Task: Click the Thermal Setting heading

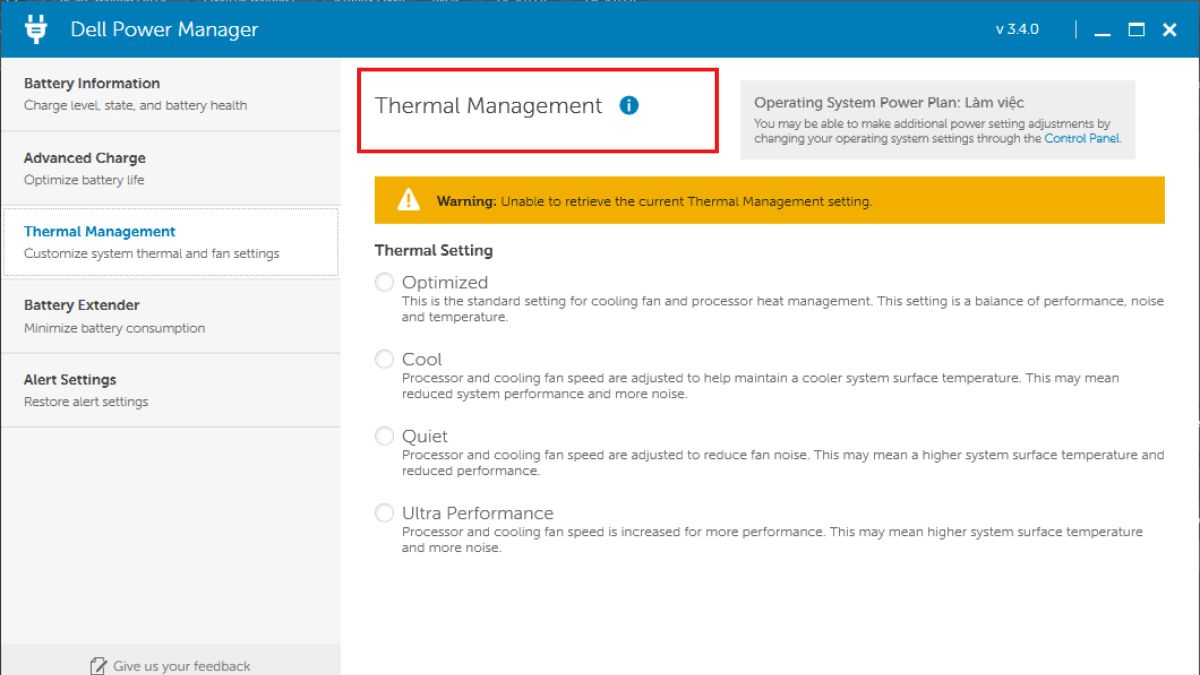Action: point(434,250)
